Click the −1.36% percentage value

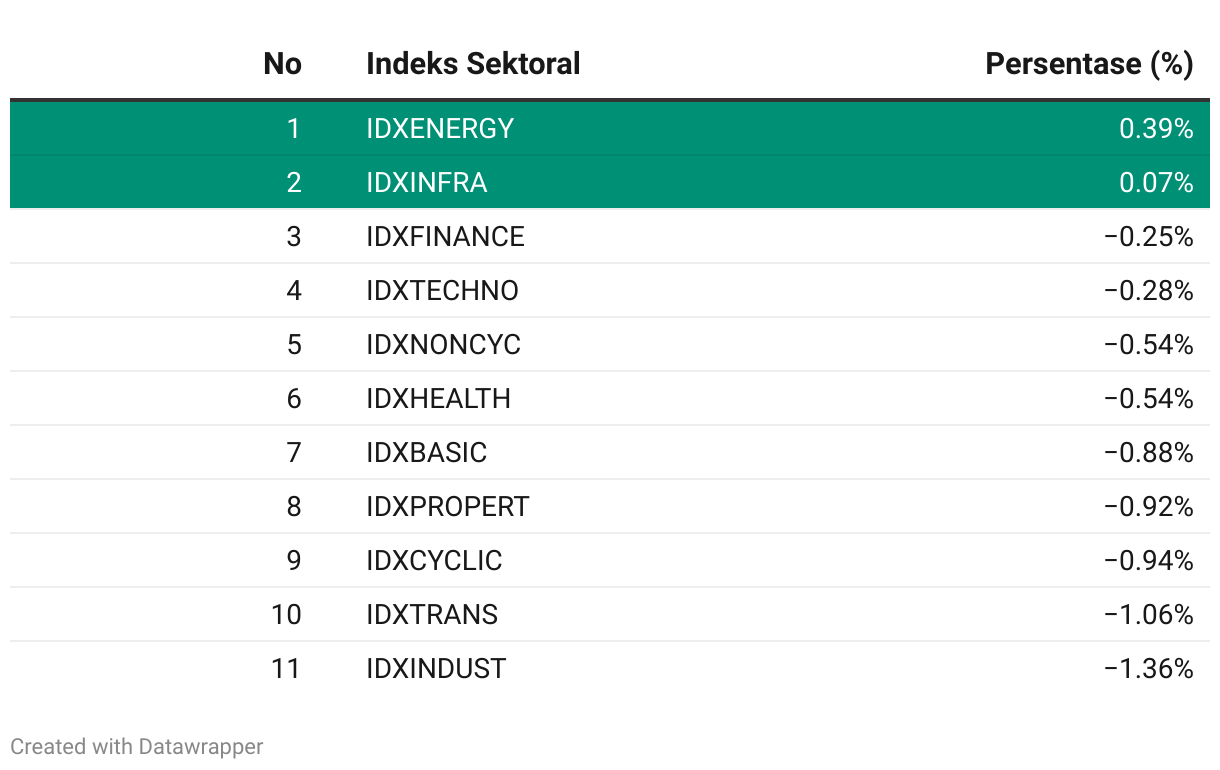(1149, 669)
